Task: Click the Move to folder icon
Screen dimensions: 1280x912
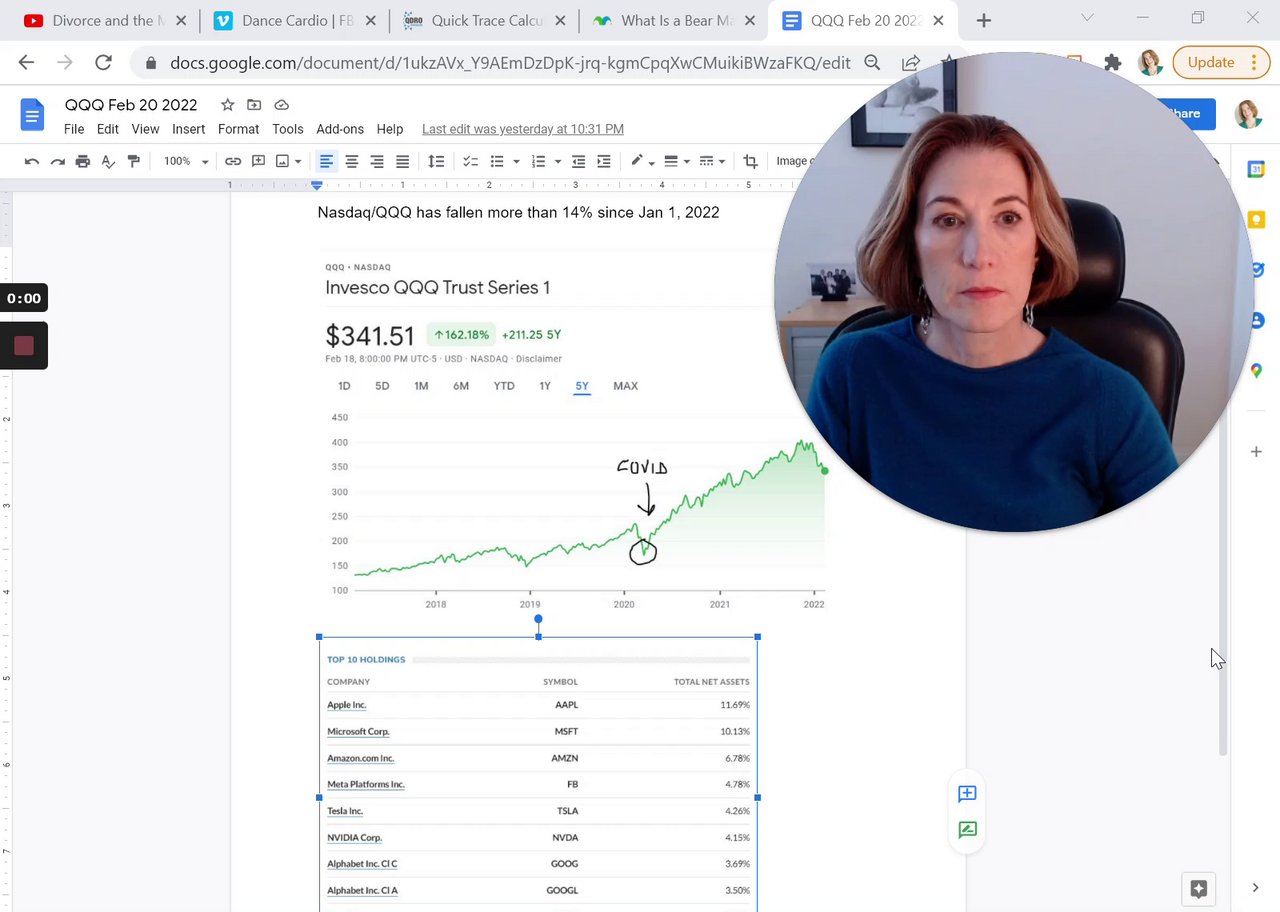Action: (254, 105)
